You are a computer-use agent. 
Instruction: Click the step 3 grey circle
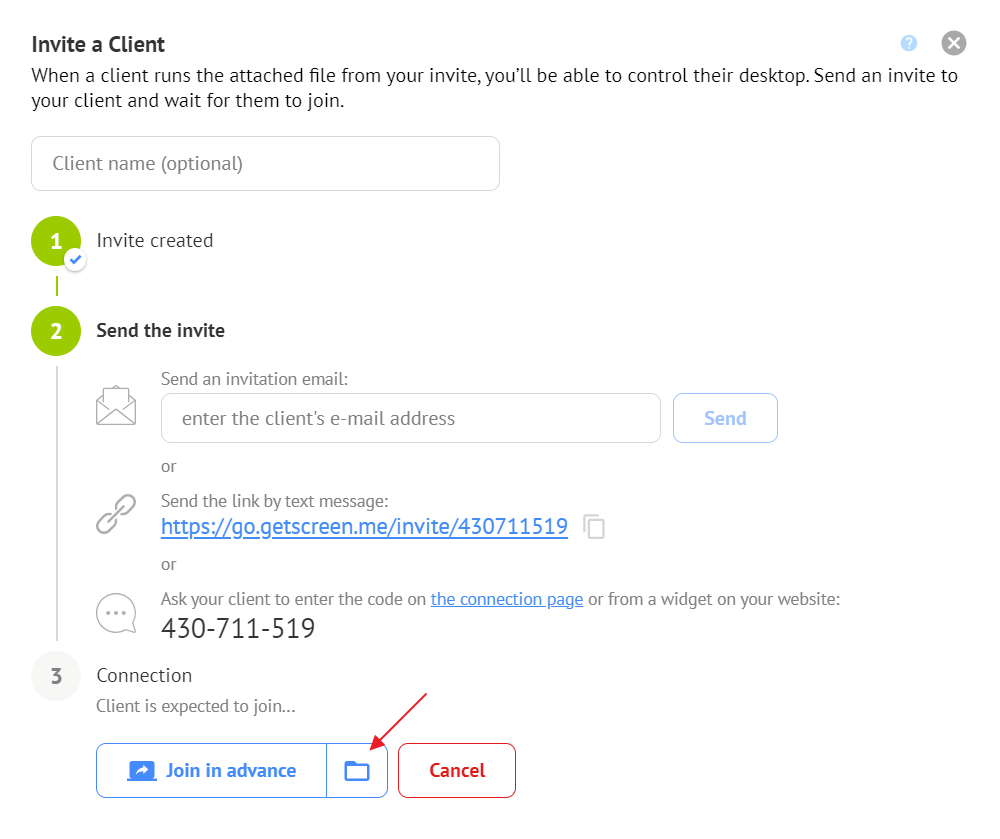pos(56,676)
